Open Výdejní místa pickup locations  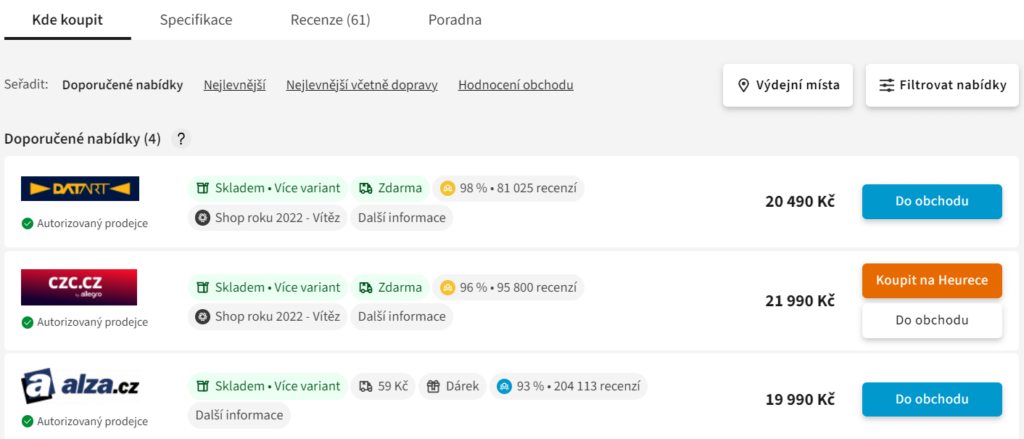788,85
